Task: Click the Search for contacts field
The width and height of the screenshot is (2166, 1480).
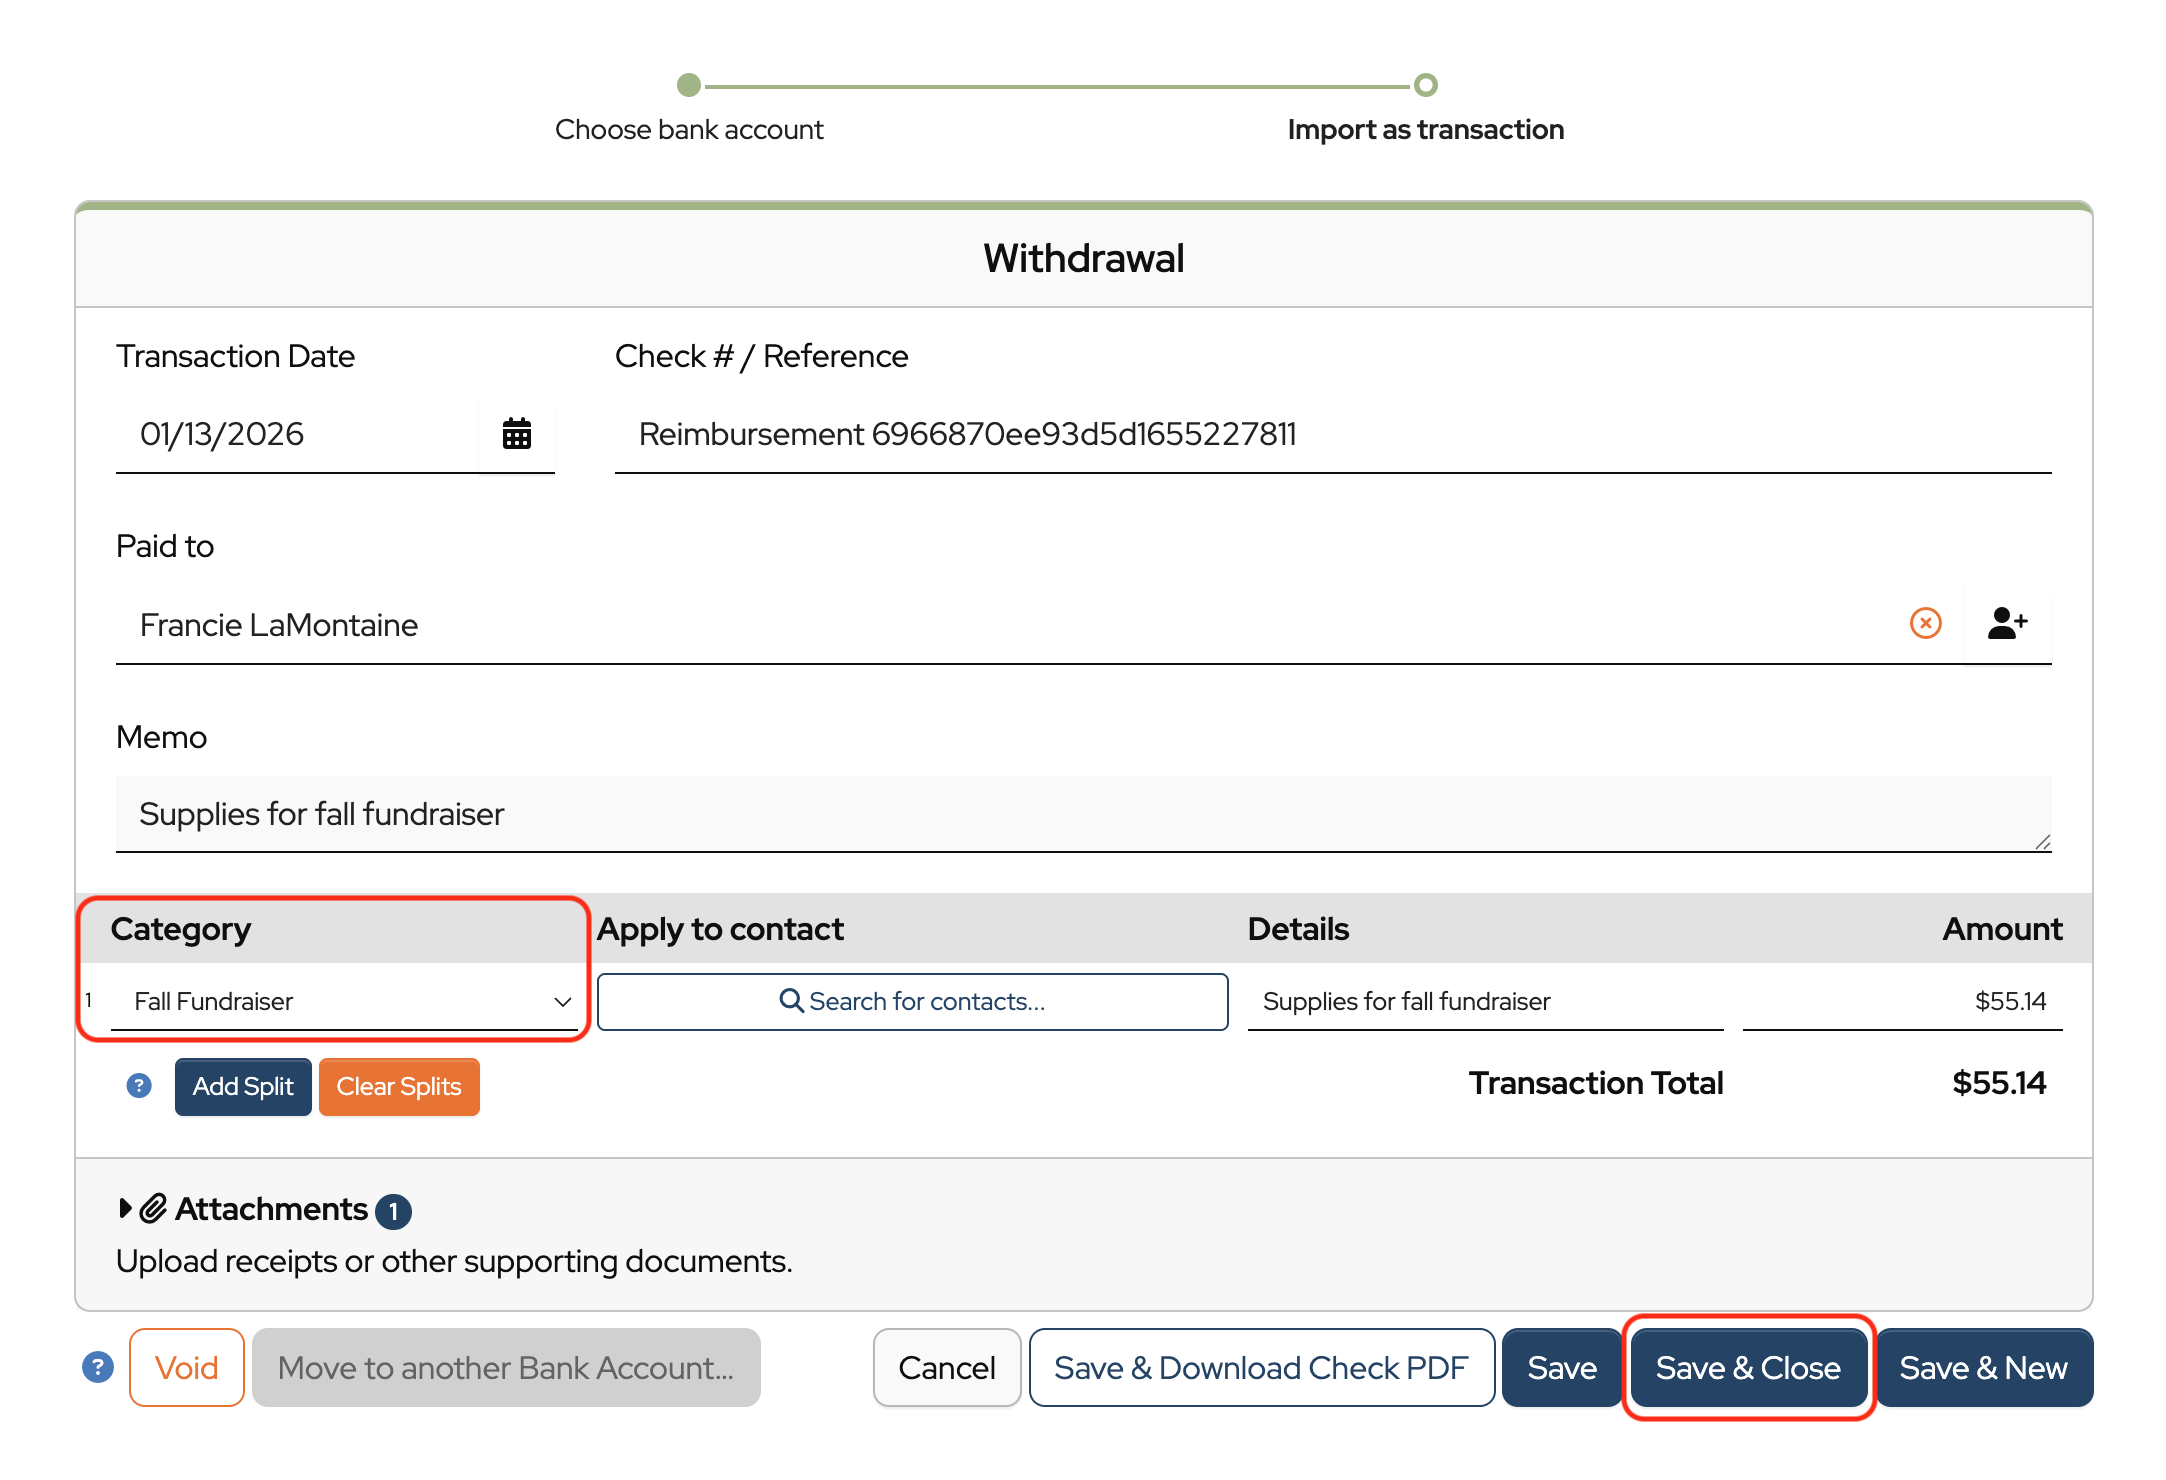Action: (x=912, y=1001)
